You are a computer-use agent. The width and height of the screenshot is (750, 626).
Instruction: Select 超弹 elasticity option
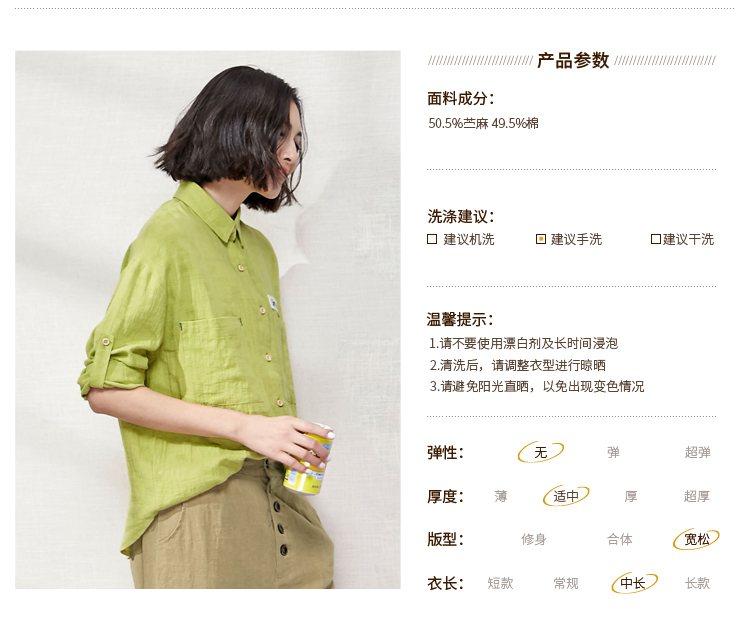point(697,452)
